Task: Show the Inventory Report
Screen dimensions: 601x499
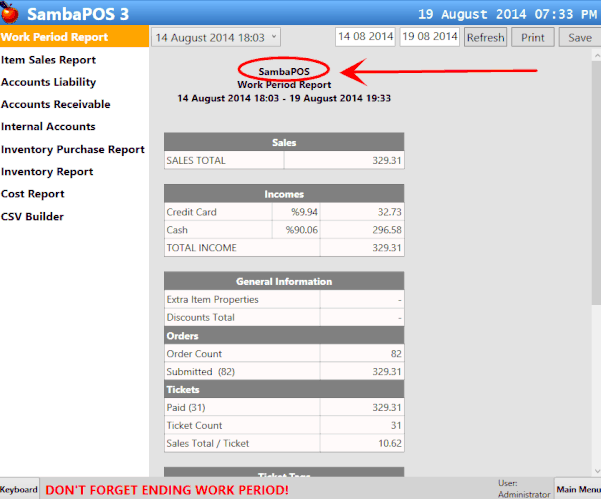Action: click(x=47, y=172)
